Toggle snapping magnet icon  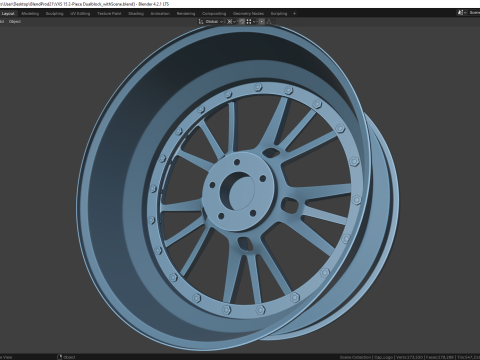point(242,22)
